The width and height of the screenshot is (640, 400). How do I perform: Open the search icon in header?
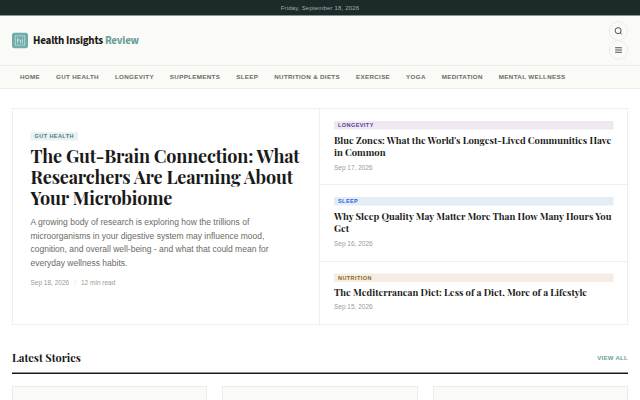coord(618,31)
